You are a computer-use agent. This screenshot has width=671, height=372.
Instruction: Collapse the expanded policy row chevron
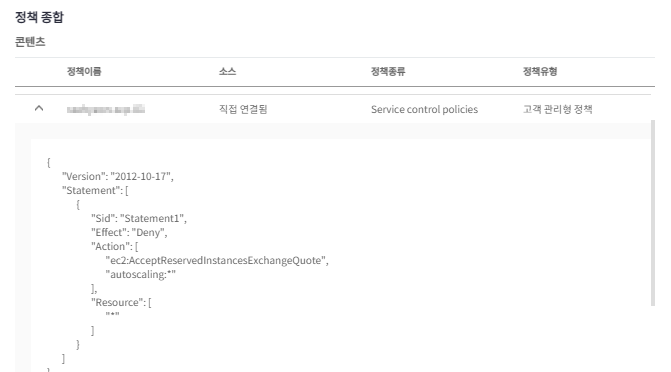[39, 108]
